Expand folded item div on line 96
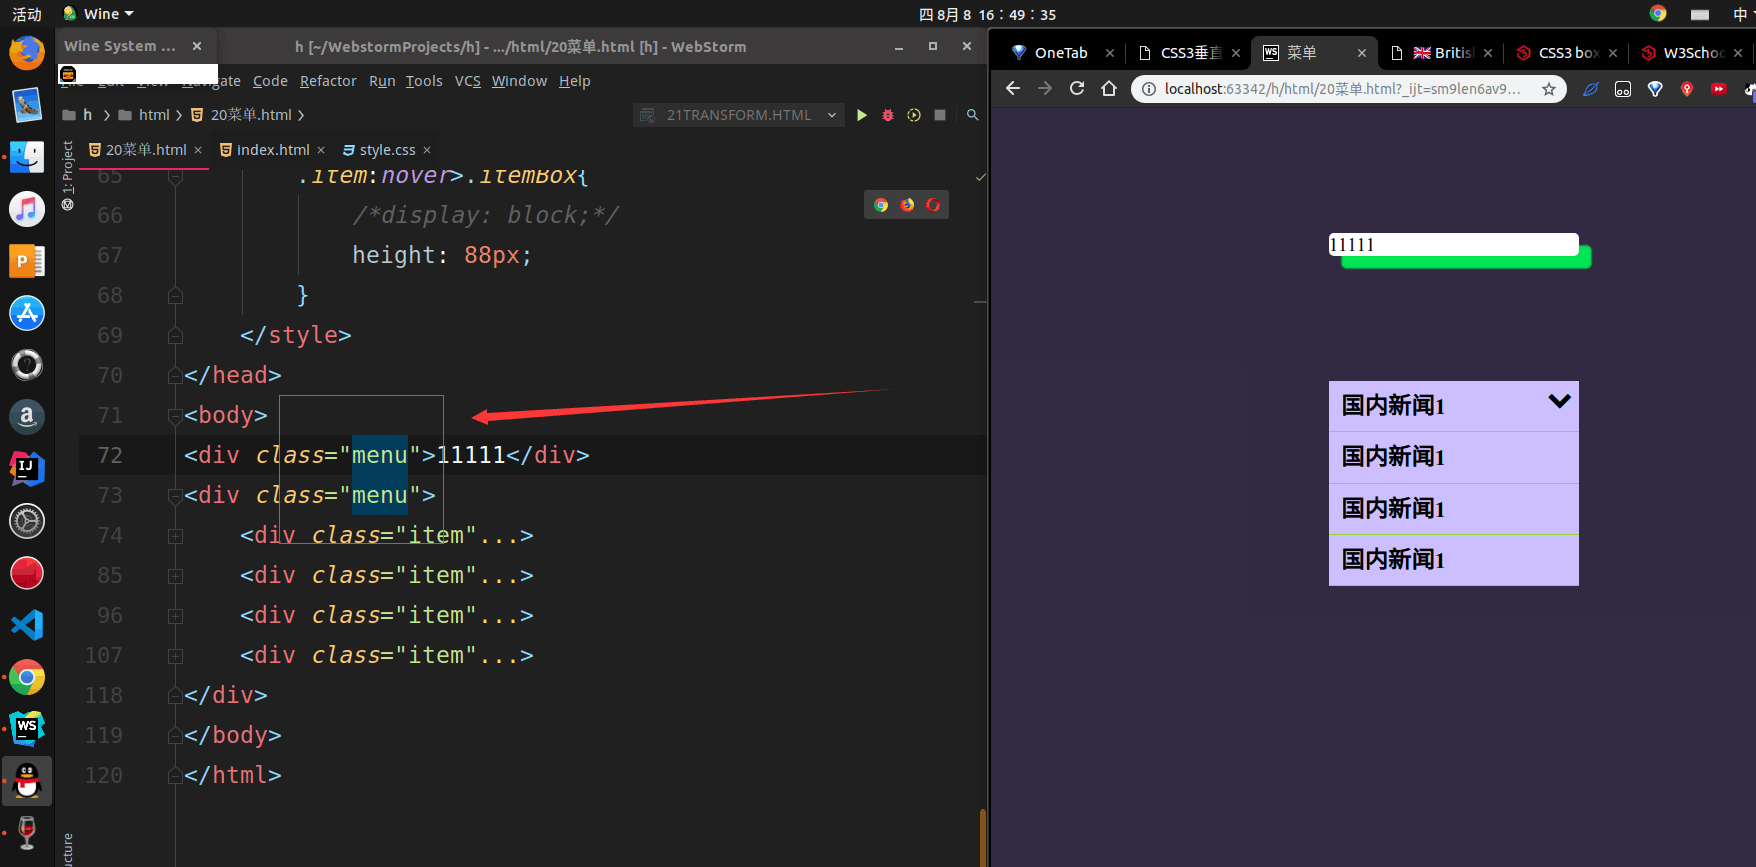 tap(176, 616)
